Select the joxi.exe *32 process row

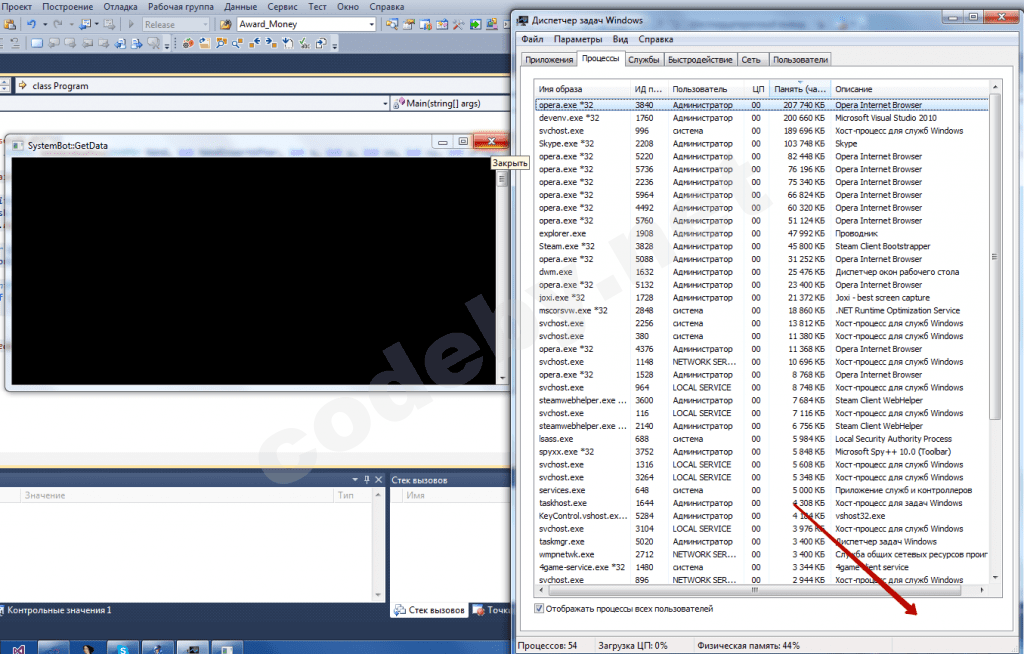click(761, 298)
